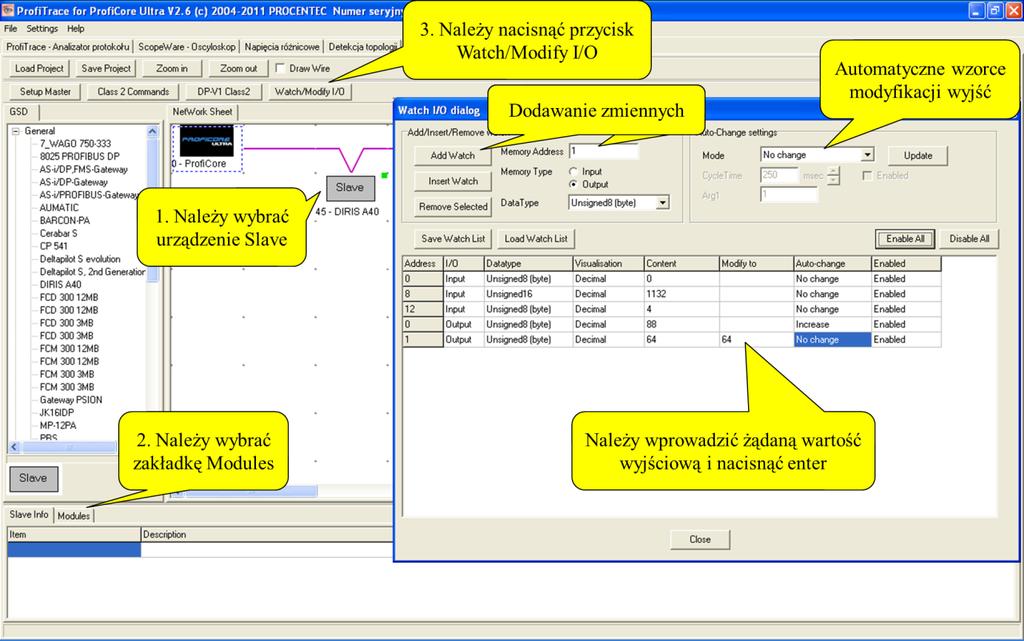Click the Increase auto-change cell

coord(832,324)
